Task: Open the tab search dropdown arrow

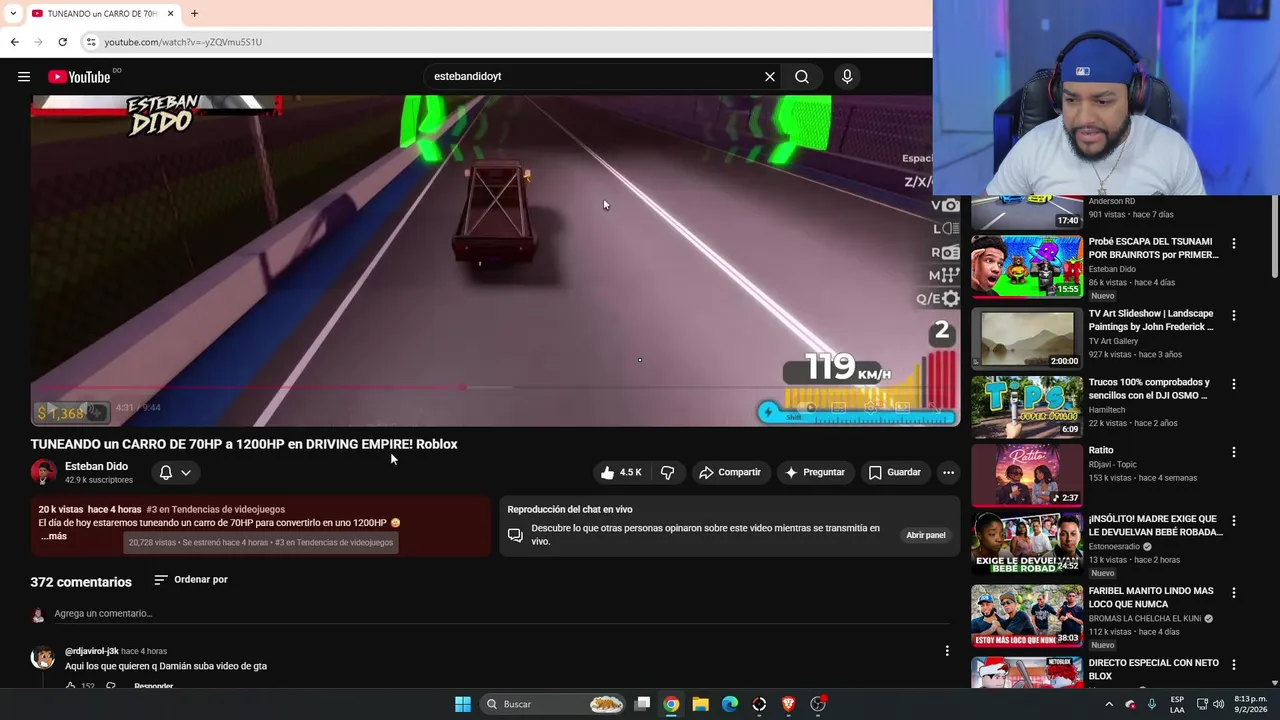Action: (x=12, y=13)
